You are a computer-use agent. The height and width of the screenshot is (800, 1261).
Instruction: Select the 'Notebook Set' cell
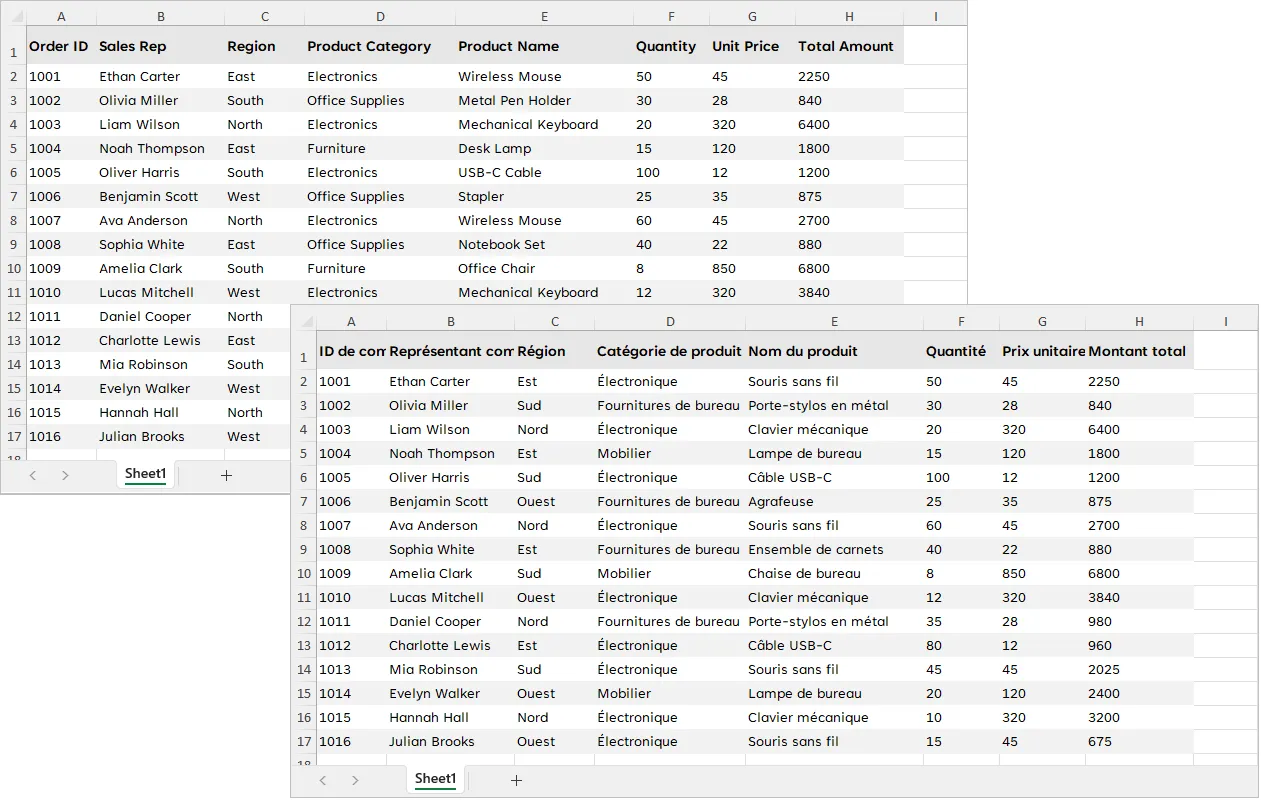click(544, 244)
